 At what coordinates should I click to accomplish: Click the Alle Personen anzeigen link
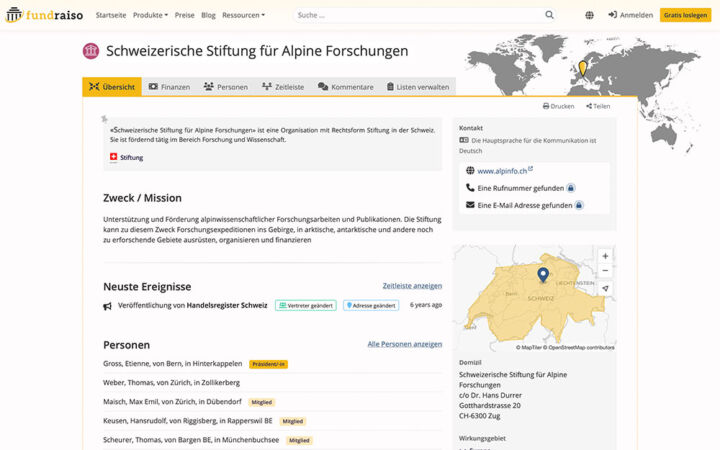(x=405, y=344)
